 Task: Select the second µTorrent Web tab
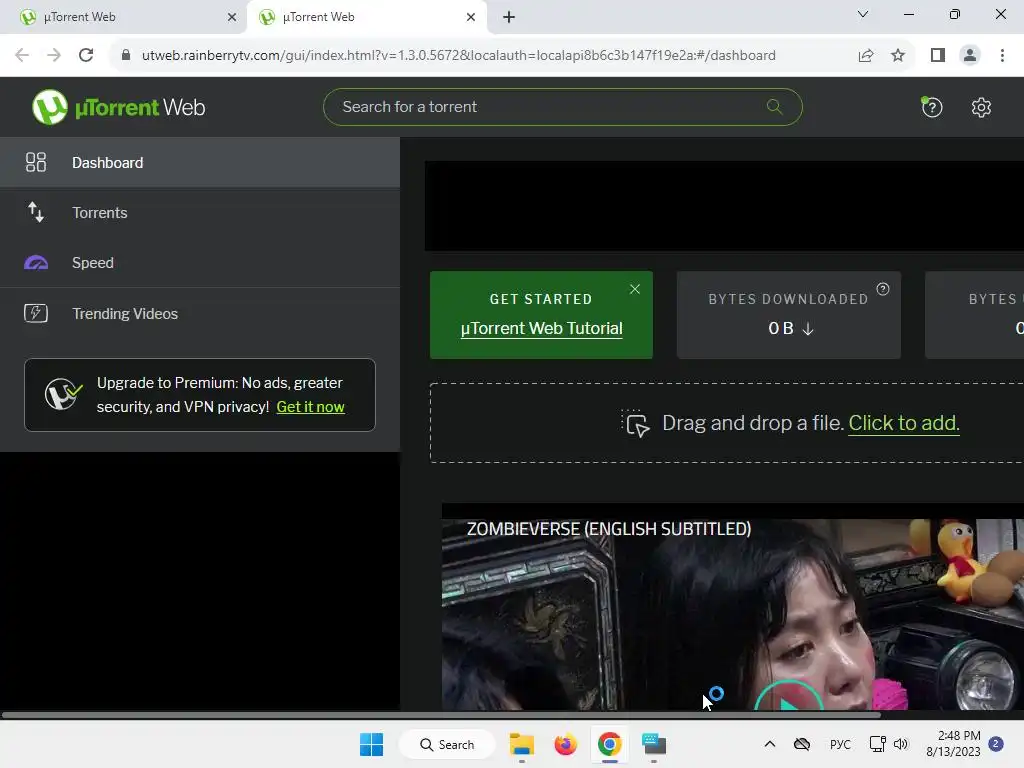click(x=366, y=17)
